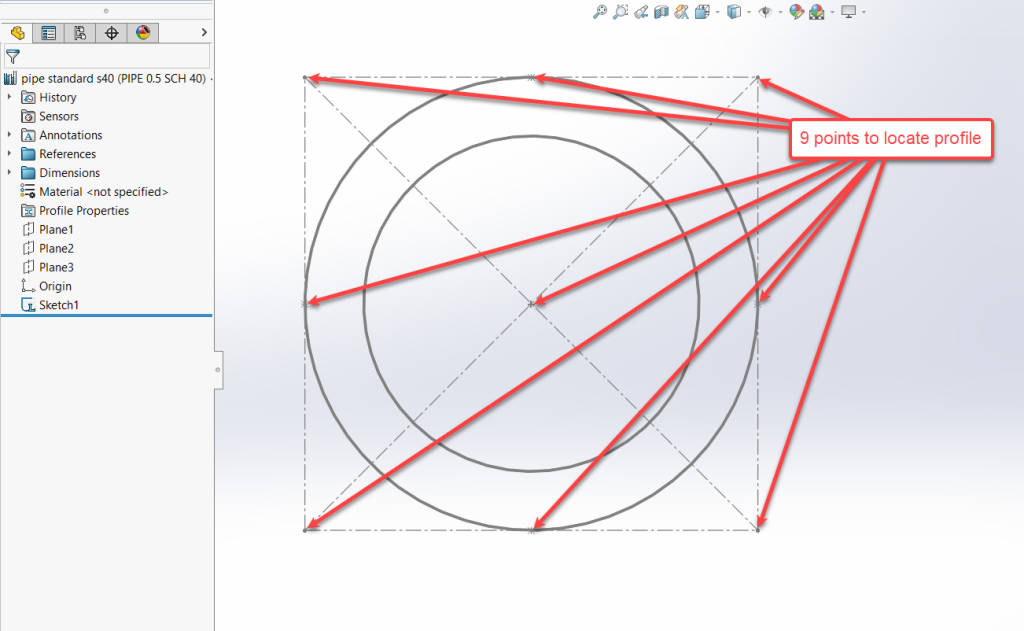Open the View Settings dropdown arrow
Image resolution: width=1024 pixels, height=631 pixels.
(863, 11)
